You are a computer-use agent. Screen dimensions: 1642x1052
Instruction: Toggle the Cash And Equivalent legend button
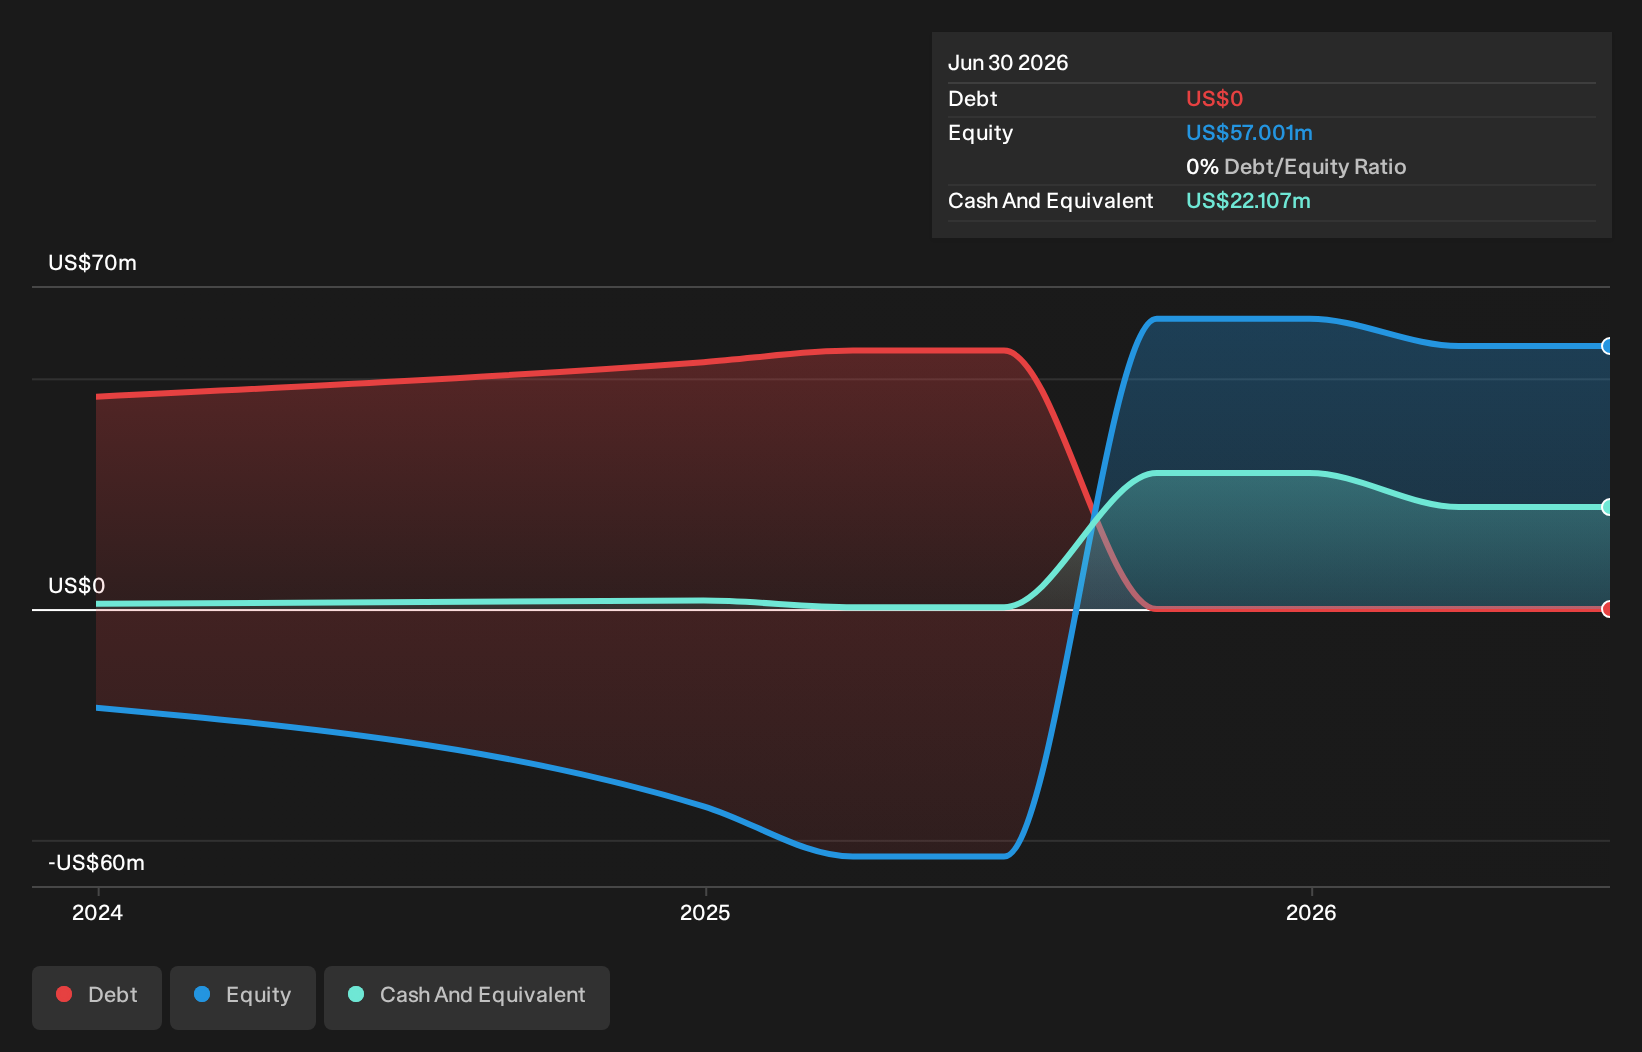click(x=467, y=997)
